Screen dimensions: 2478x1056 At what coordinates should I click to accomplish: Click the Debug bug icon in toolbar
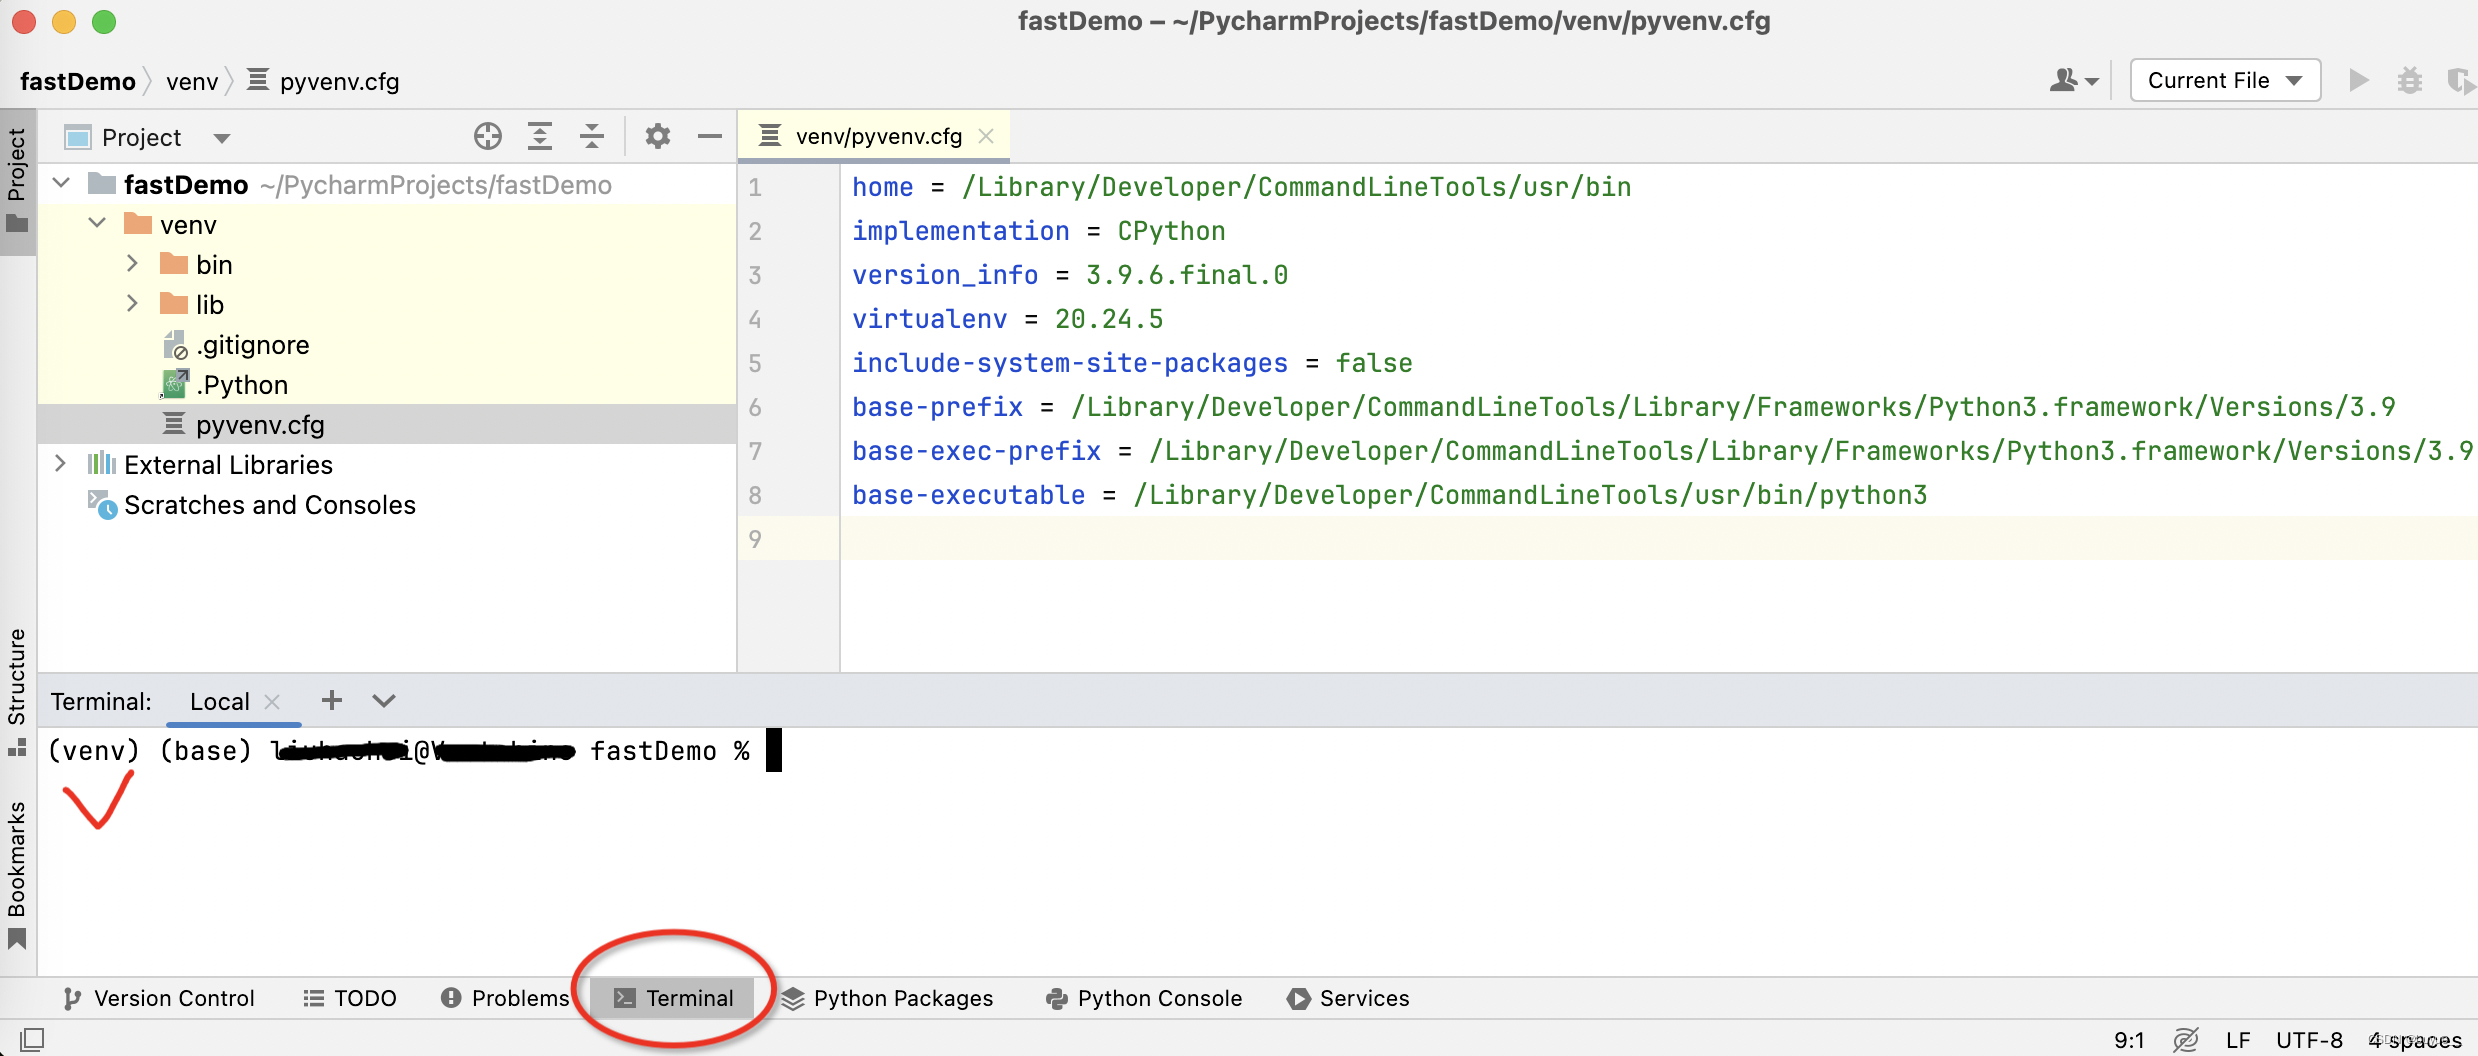coord(2410,80)
